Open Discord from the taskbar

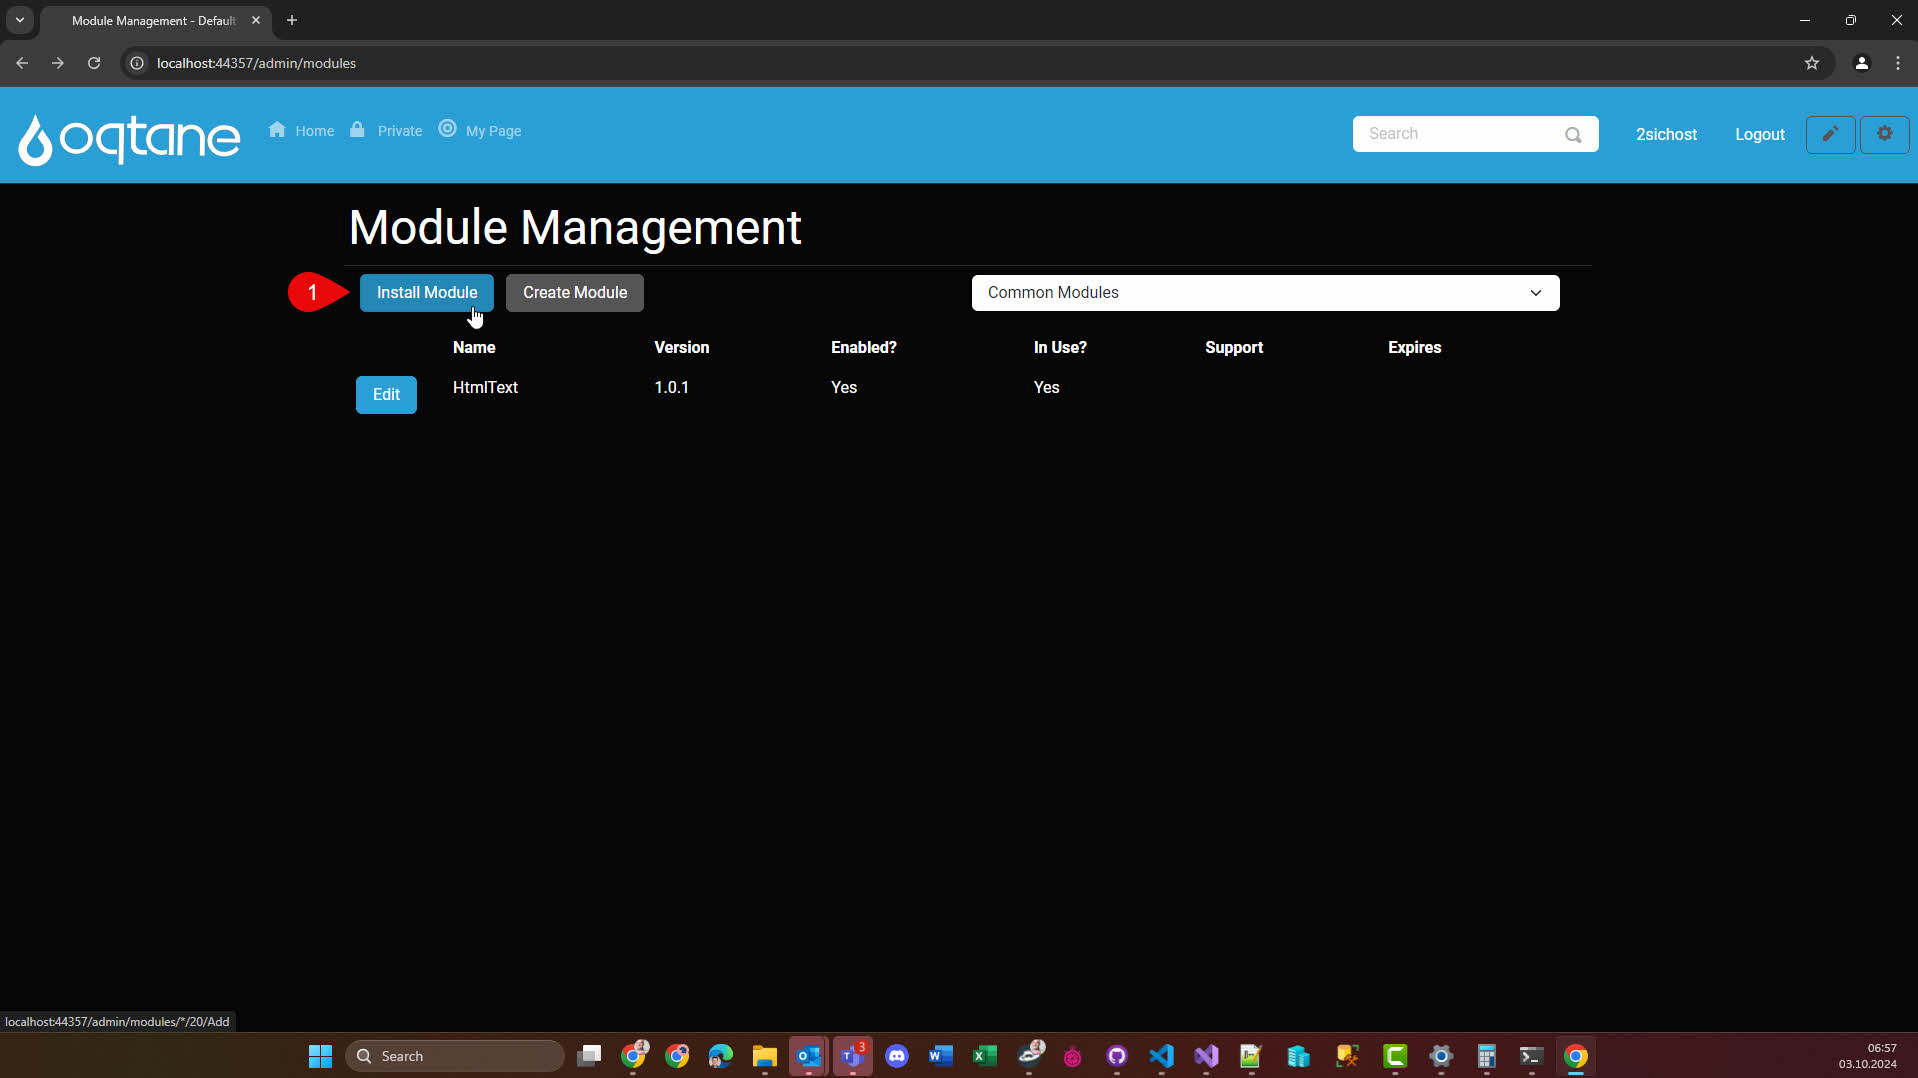[896, 1056]
